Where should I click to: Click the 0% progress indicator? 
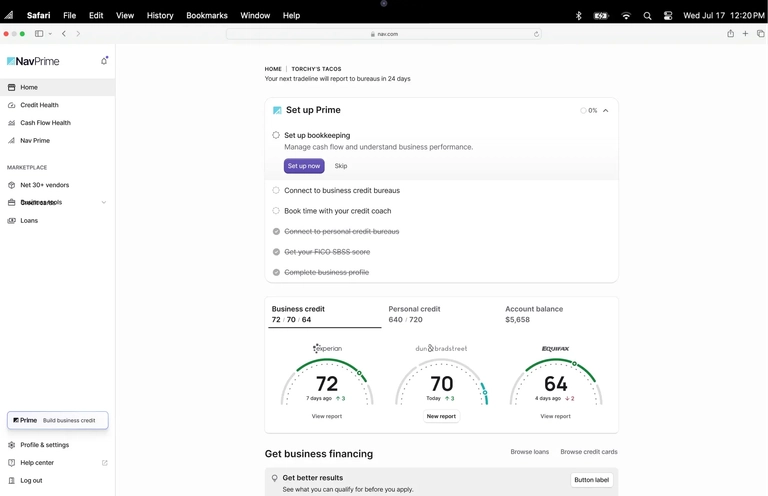(x=589, y=111)
